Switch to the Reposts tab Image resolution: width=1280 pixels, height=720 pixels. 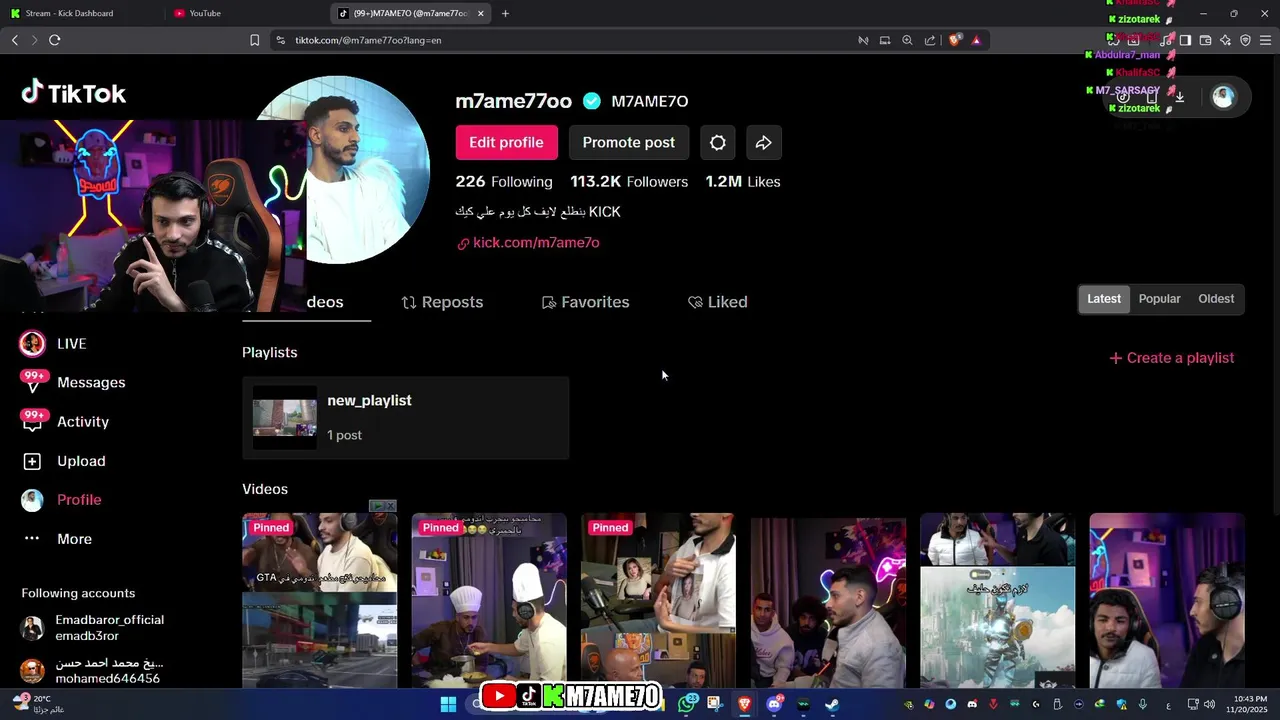click(442, 302)
